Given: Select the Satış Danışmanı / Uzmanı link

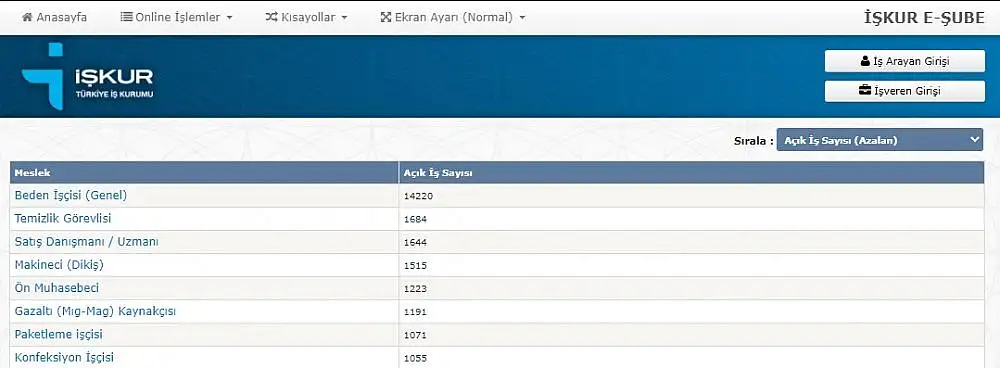Looking at the screenshot, I should click(x=87, y=242).
